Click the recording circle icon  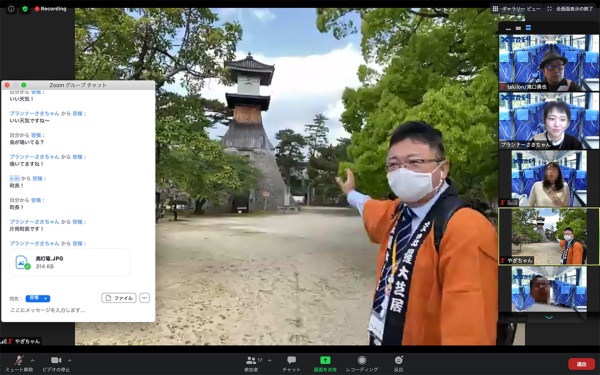(362, 360)
